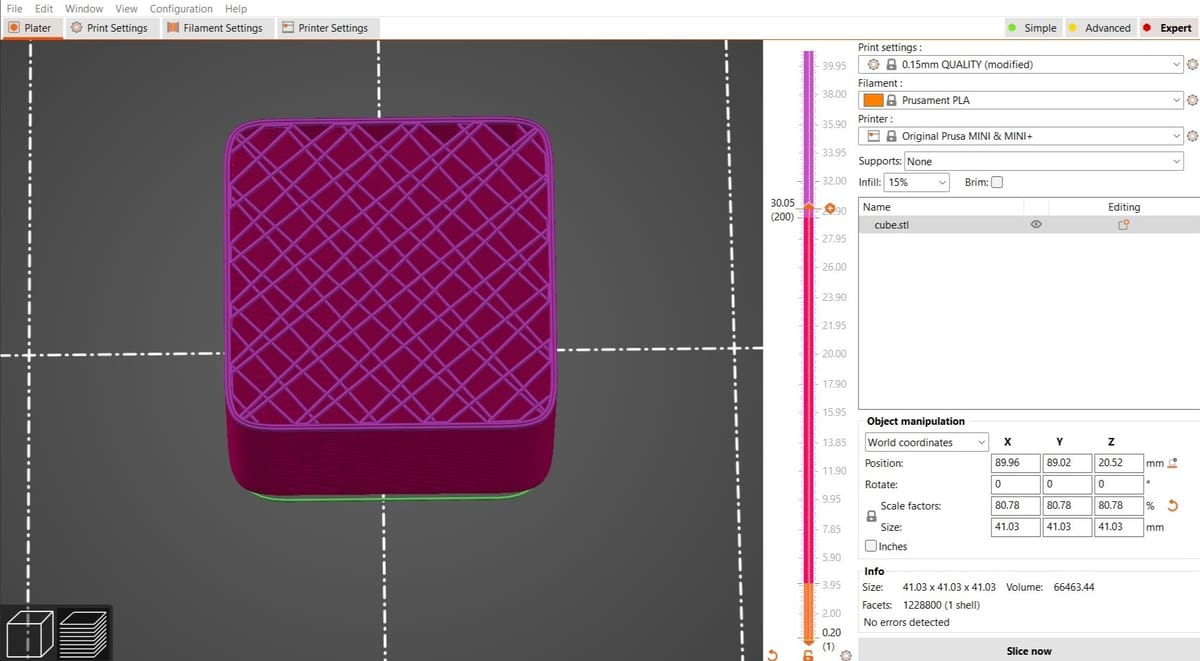This screenshot has height=661, width=1200.
Task: Open the Help menu
Action: click(x=236, y=9)
